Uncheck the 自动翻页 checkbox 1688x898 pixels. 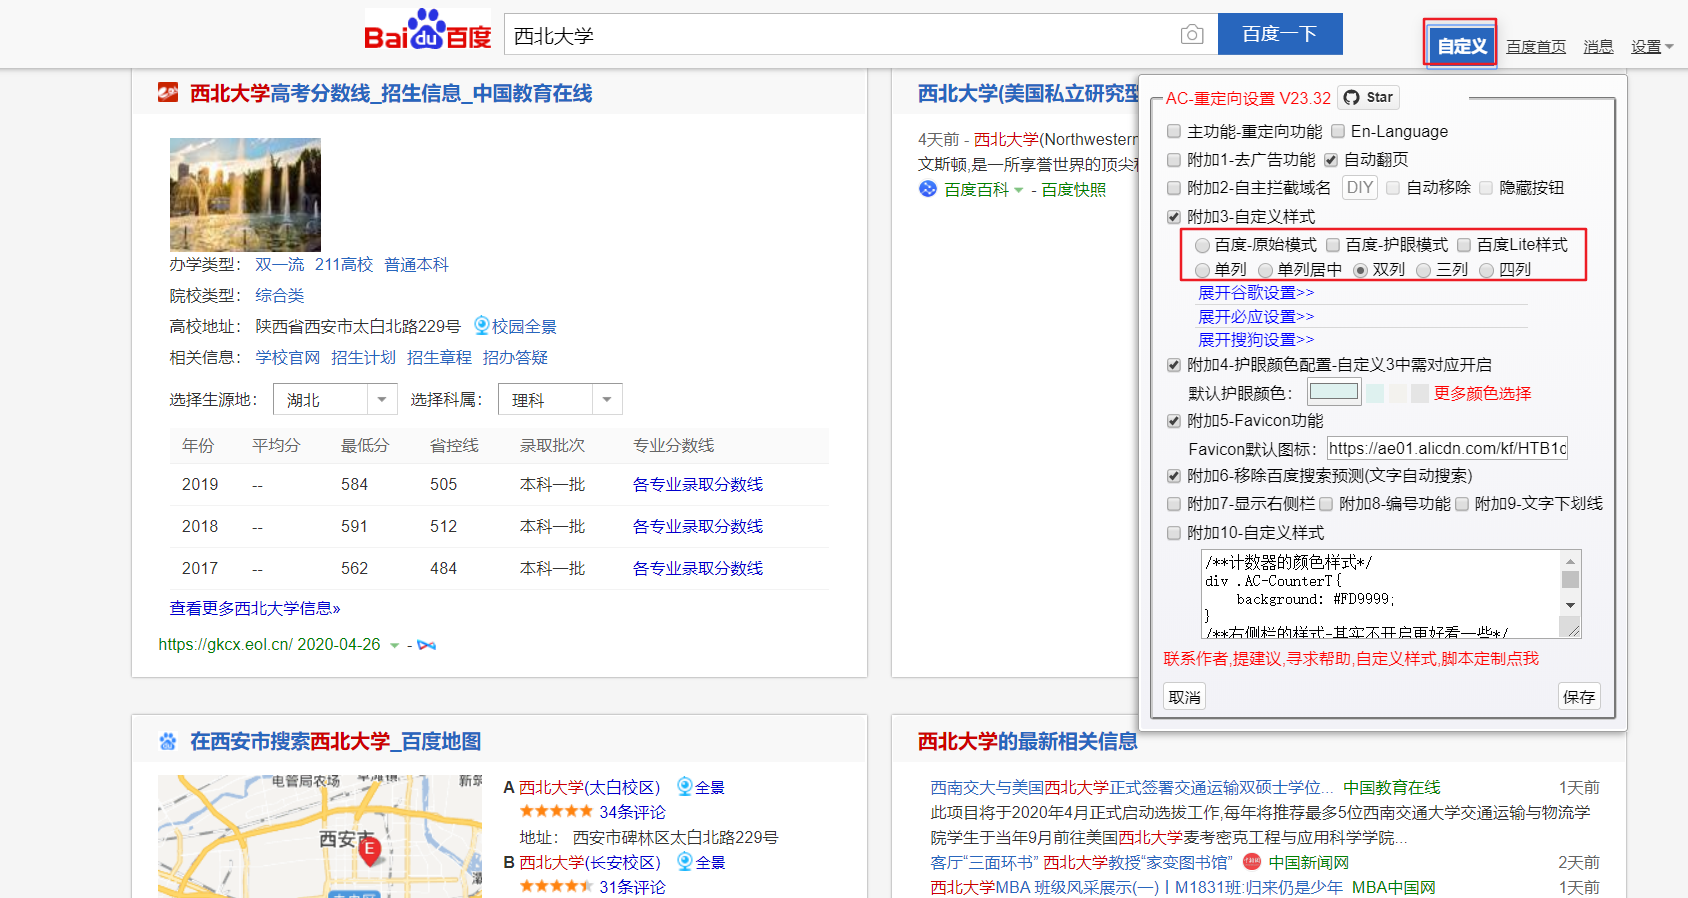[1331, 159]
